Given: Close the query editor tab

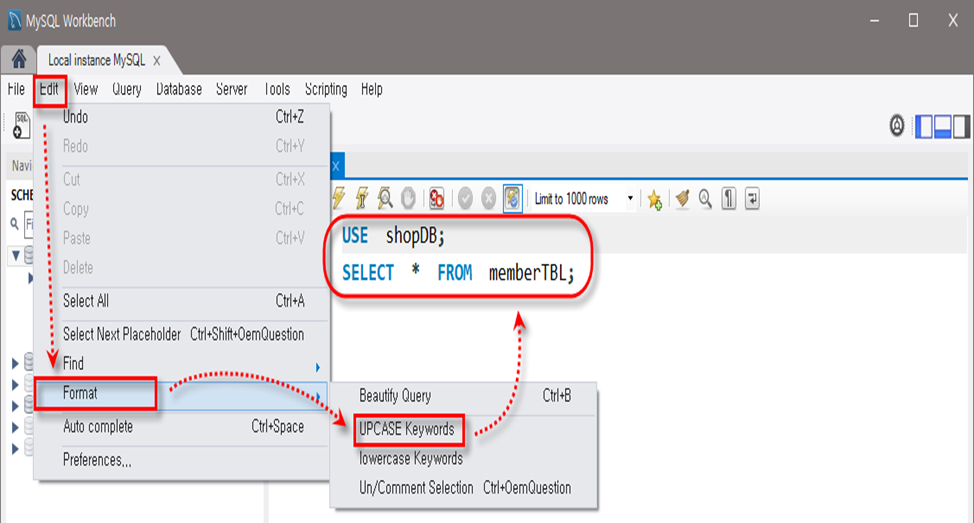Looking at the screenshot, I should pos(335,166).
